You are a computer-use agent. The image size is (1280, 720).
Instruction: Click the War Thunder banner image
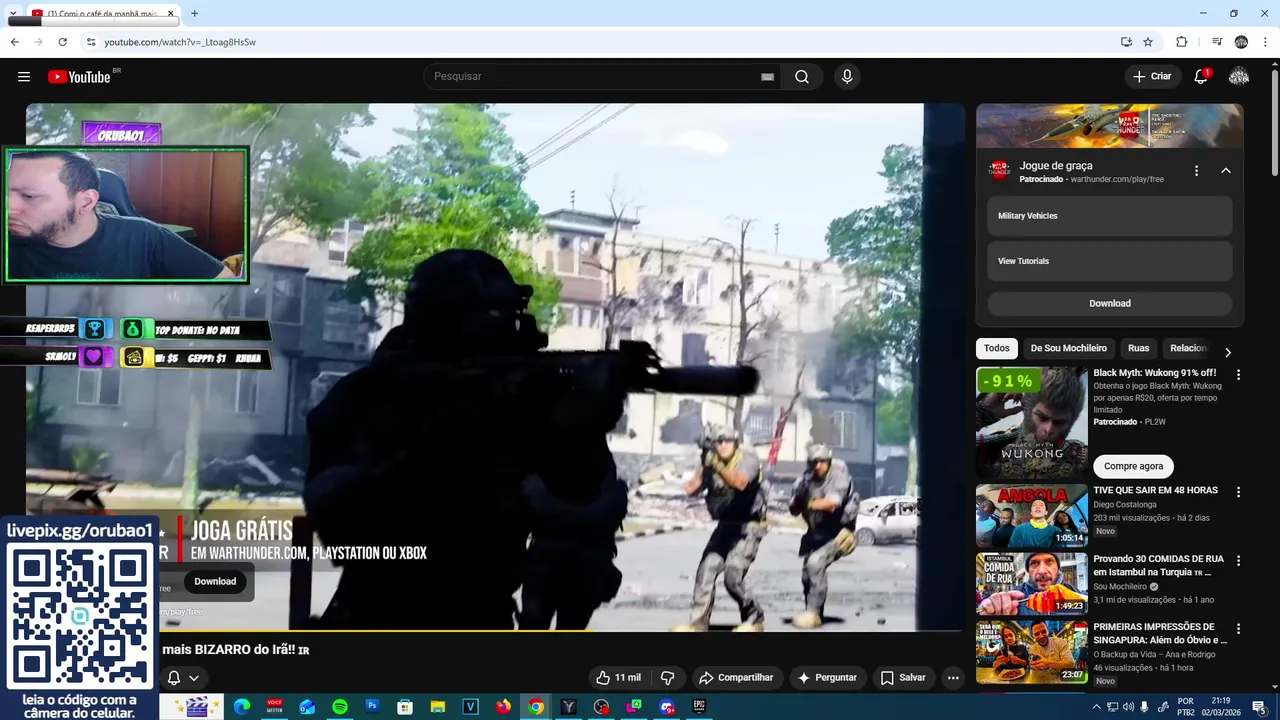coord(1109,126)
